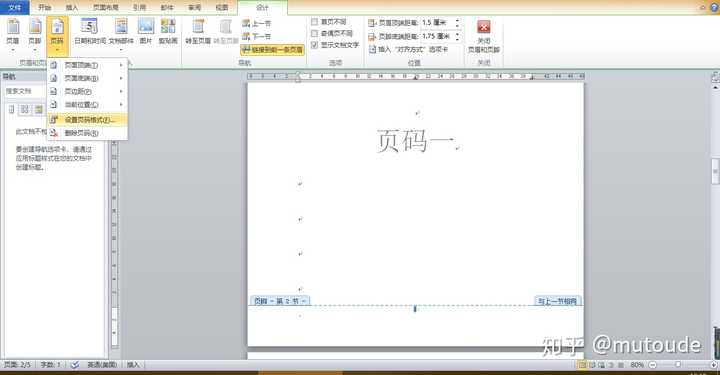Select the page thumbnails view in navigation pane
The height and width of the screenshot is (375, 720).
(25, 109)
